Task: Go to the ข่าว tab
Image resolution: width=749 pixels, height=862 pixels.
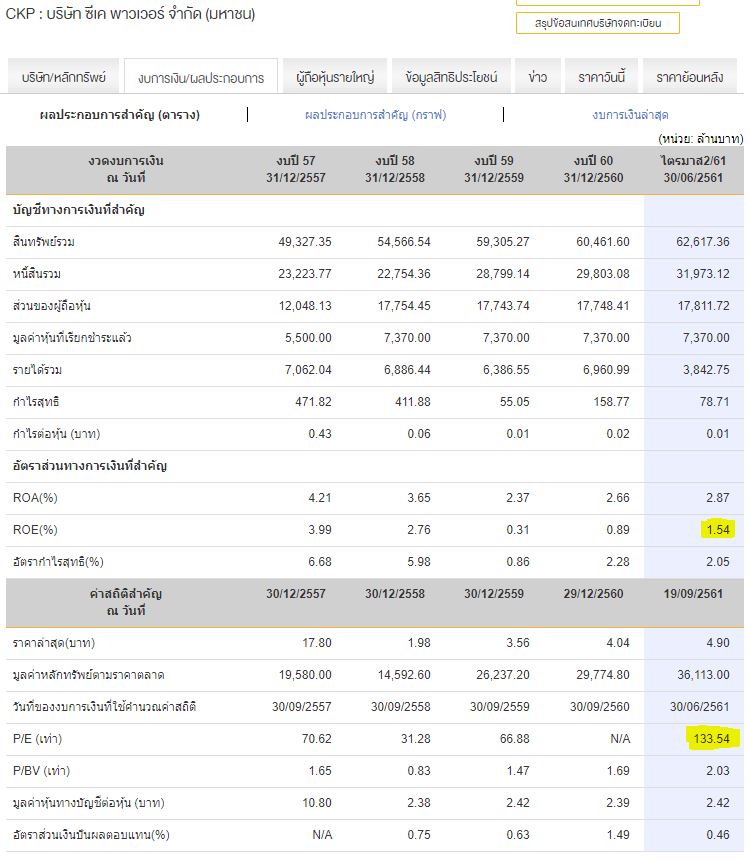Action: (537, 77)
